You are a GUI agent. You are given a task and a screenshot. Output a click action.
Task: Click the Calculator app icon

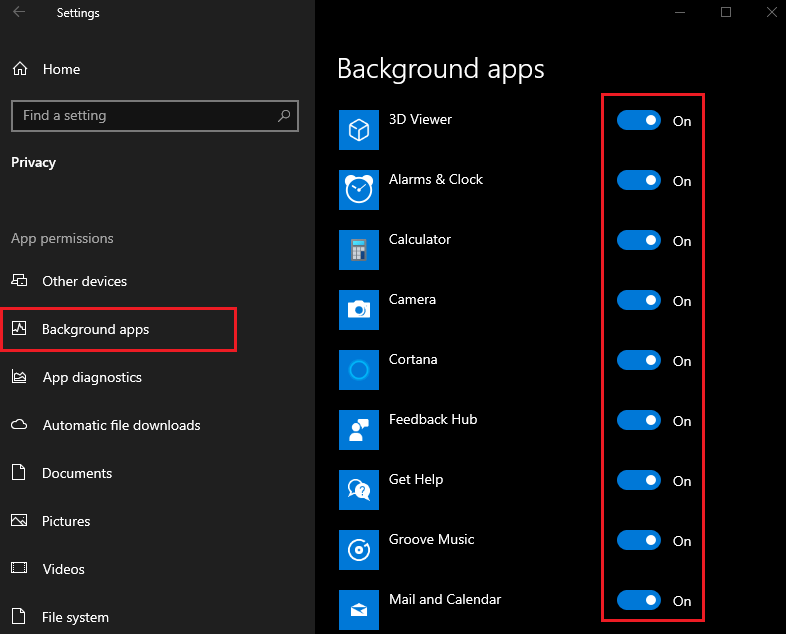359,250
